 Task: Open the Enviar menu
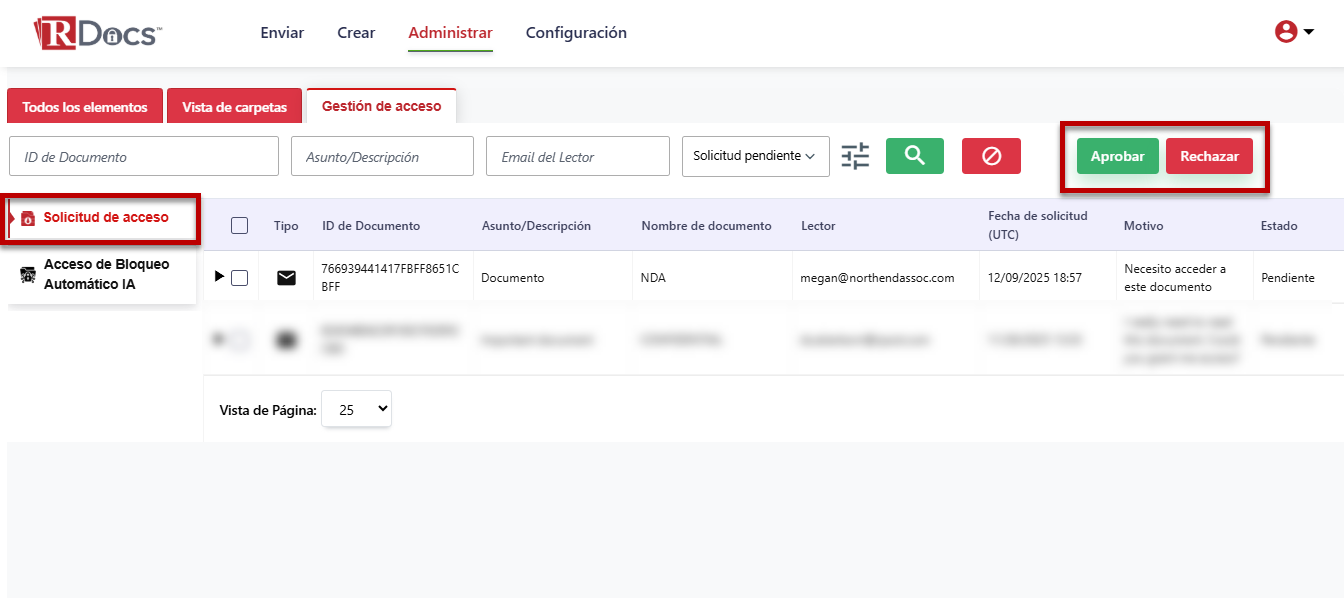(x=282, y=33)
